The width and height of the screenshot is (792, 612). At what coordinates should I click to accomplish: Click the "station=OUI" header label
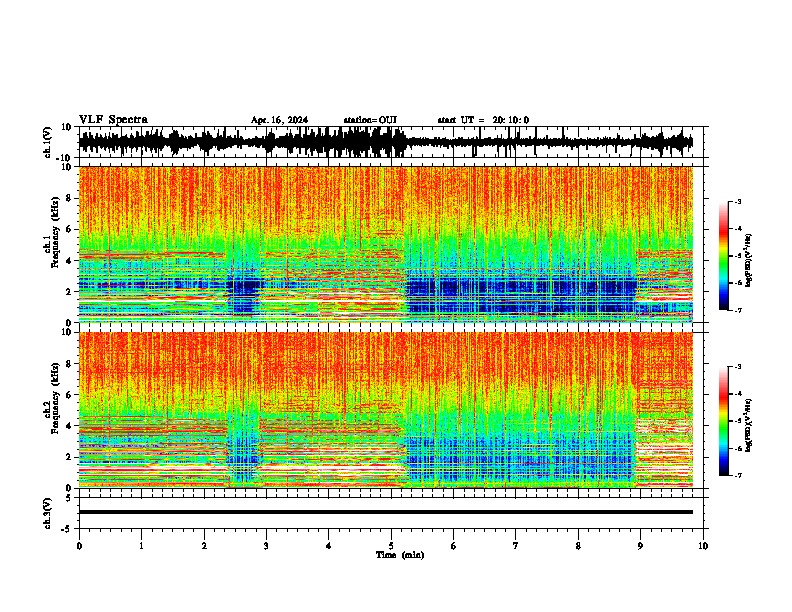pos(370,120)
